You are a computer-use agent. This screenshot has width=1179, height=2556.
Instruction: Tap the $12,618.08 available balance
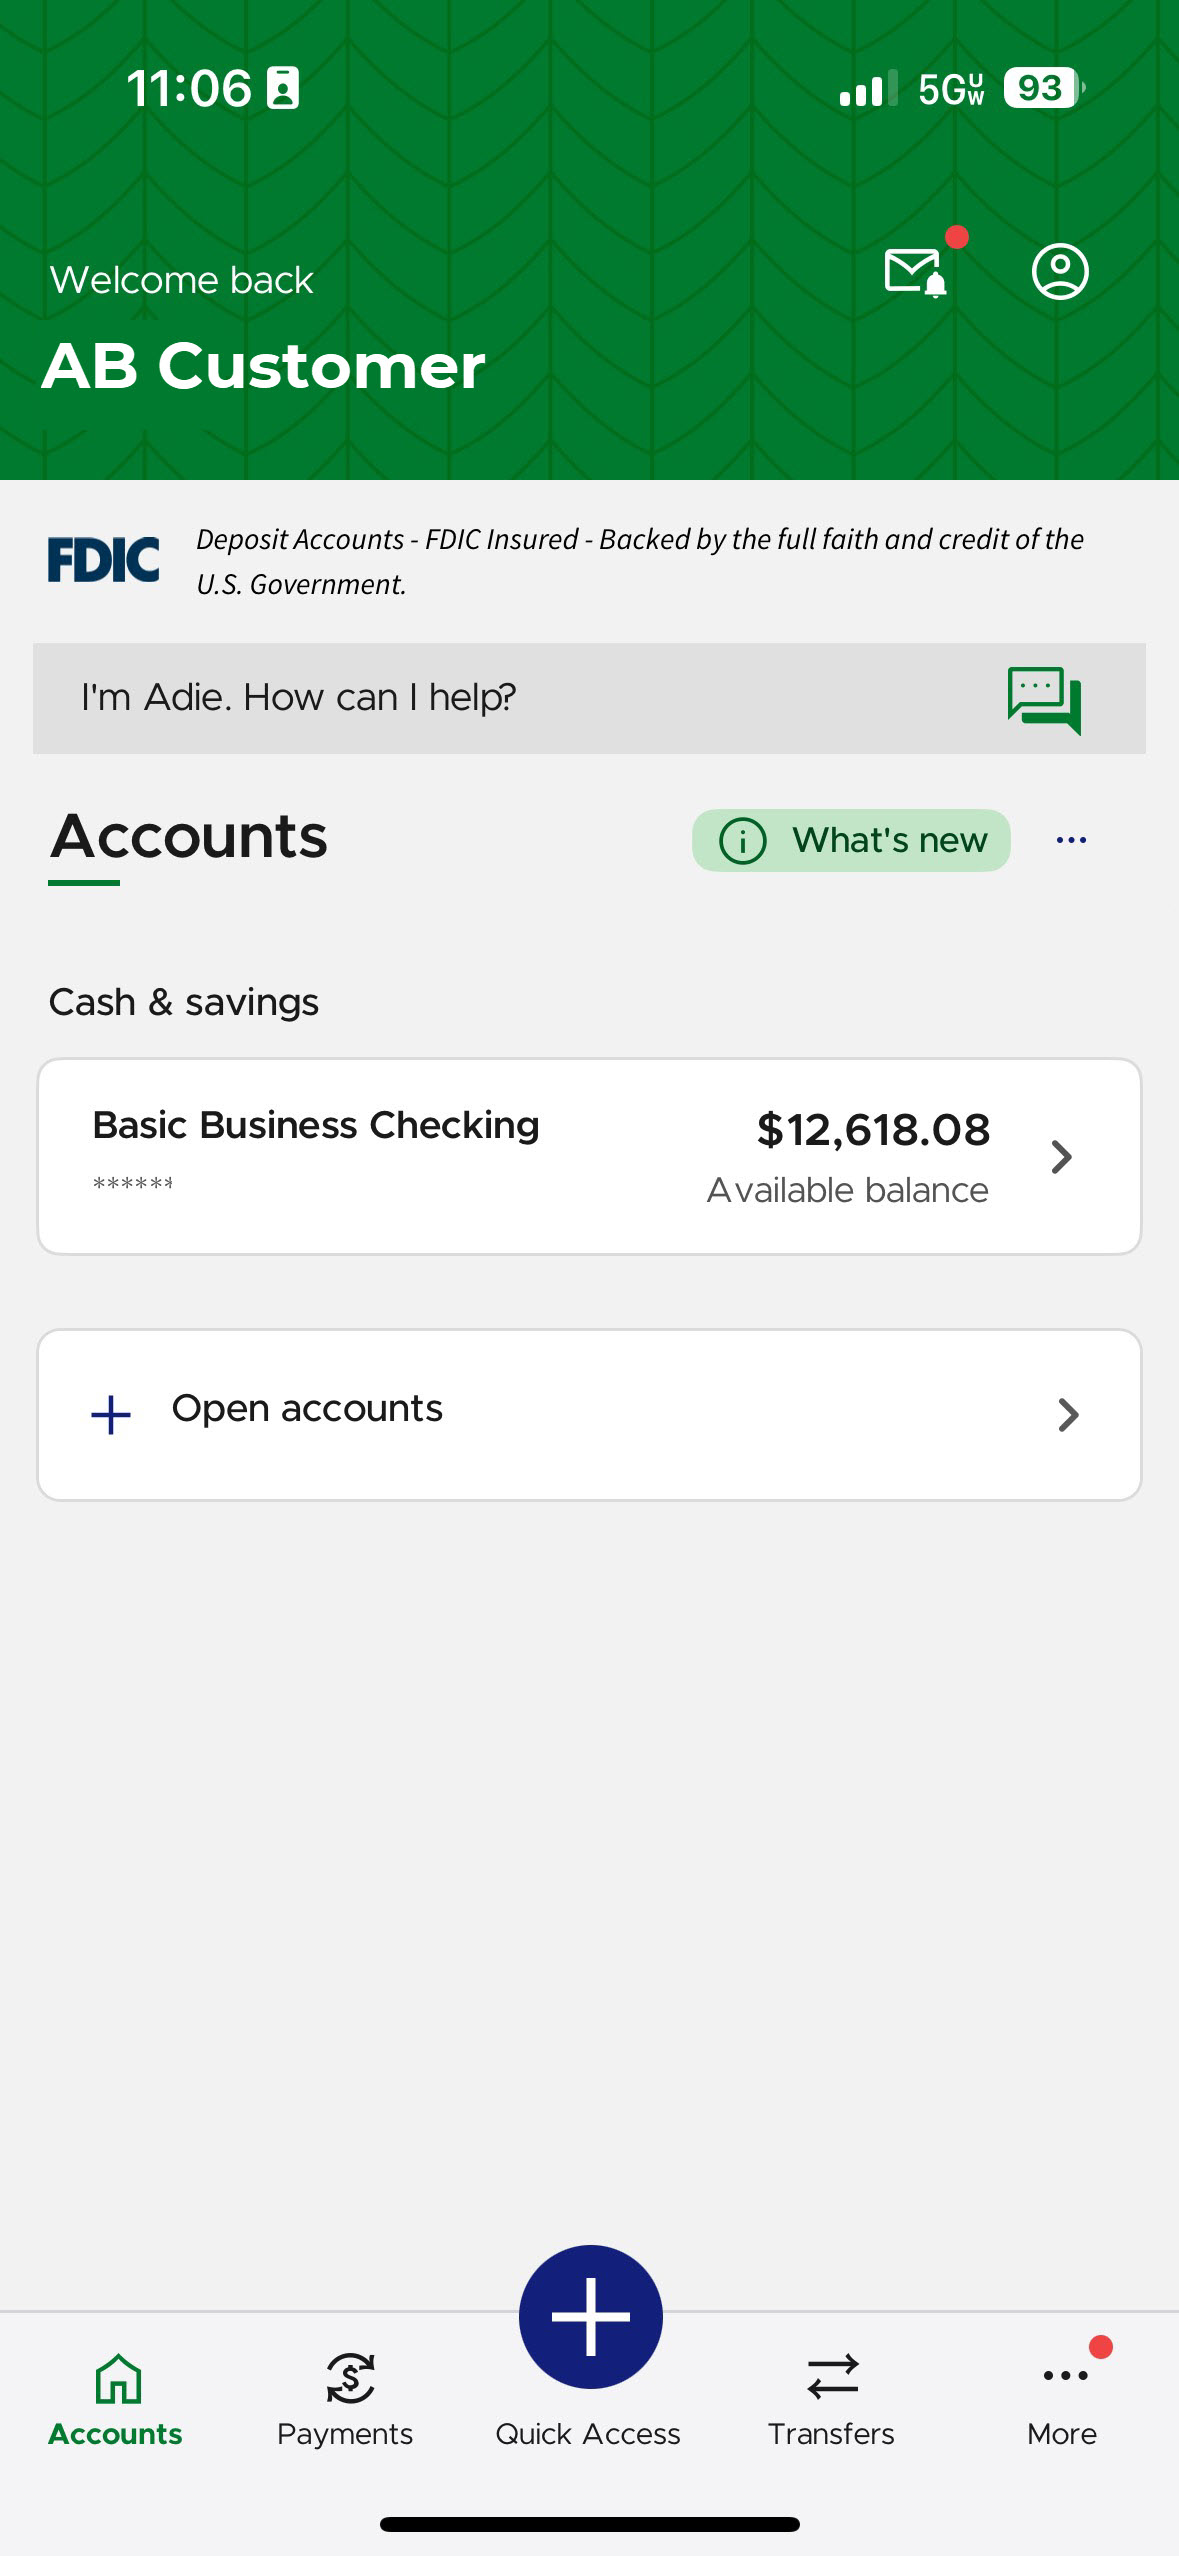point(873,1131)
